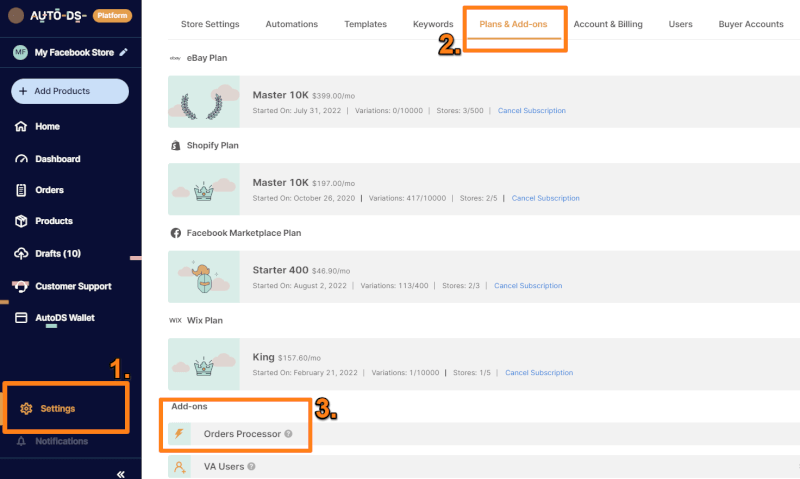The width and height of the screenshot is (800, 479).
Task: Click the $46.90/mo price text
Action: tap(331, 271)
